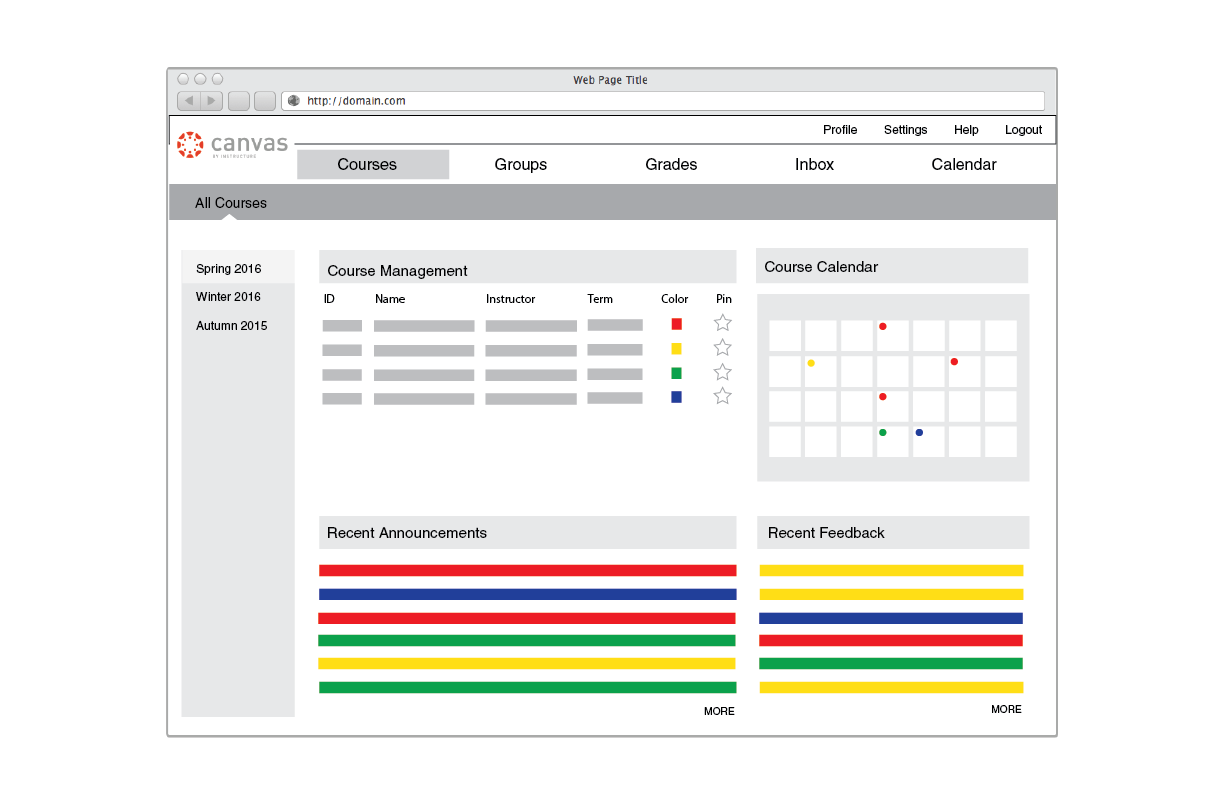This screenshot has height=792, width=1225.
Task: Click the yellow dot calendar event
Action: click(x=811, y=363)
